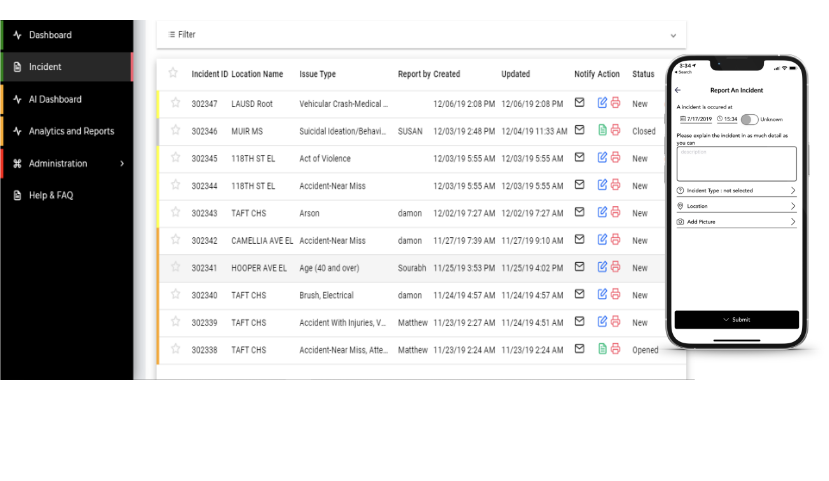This screenshot has width=829, height=481.
Task: Open the edit icon for incident 302345
Action: 602,158
